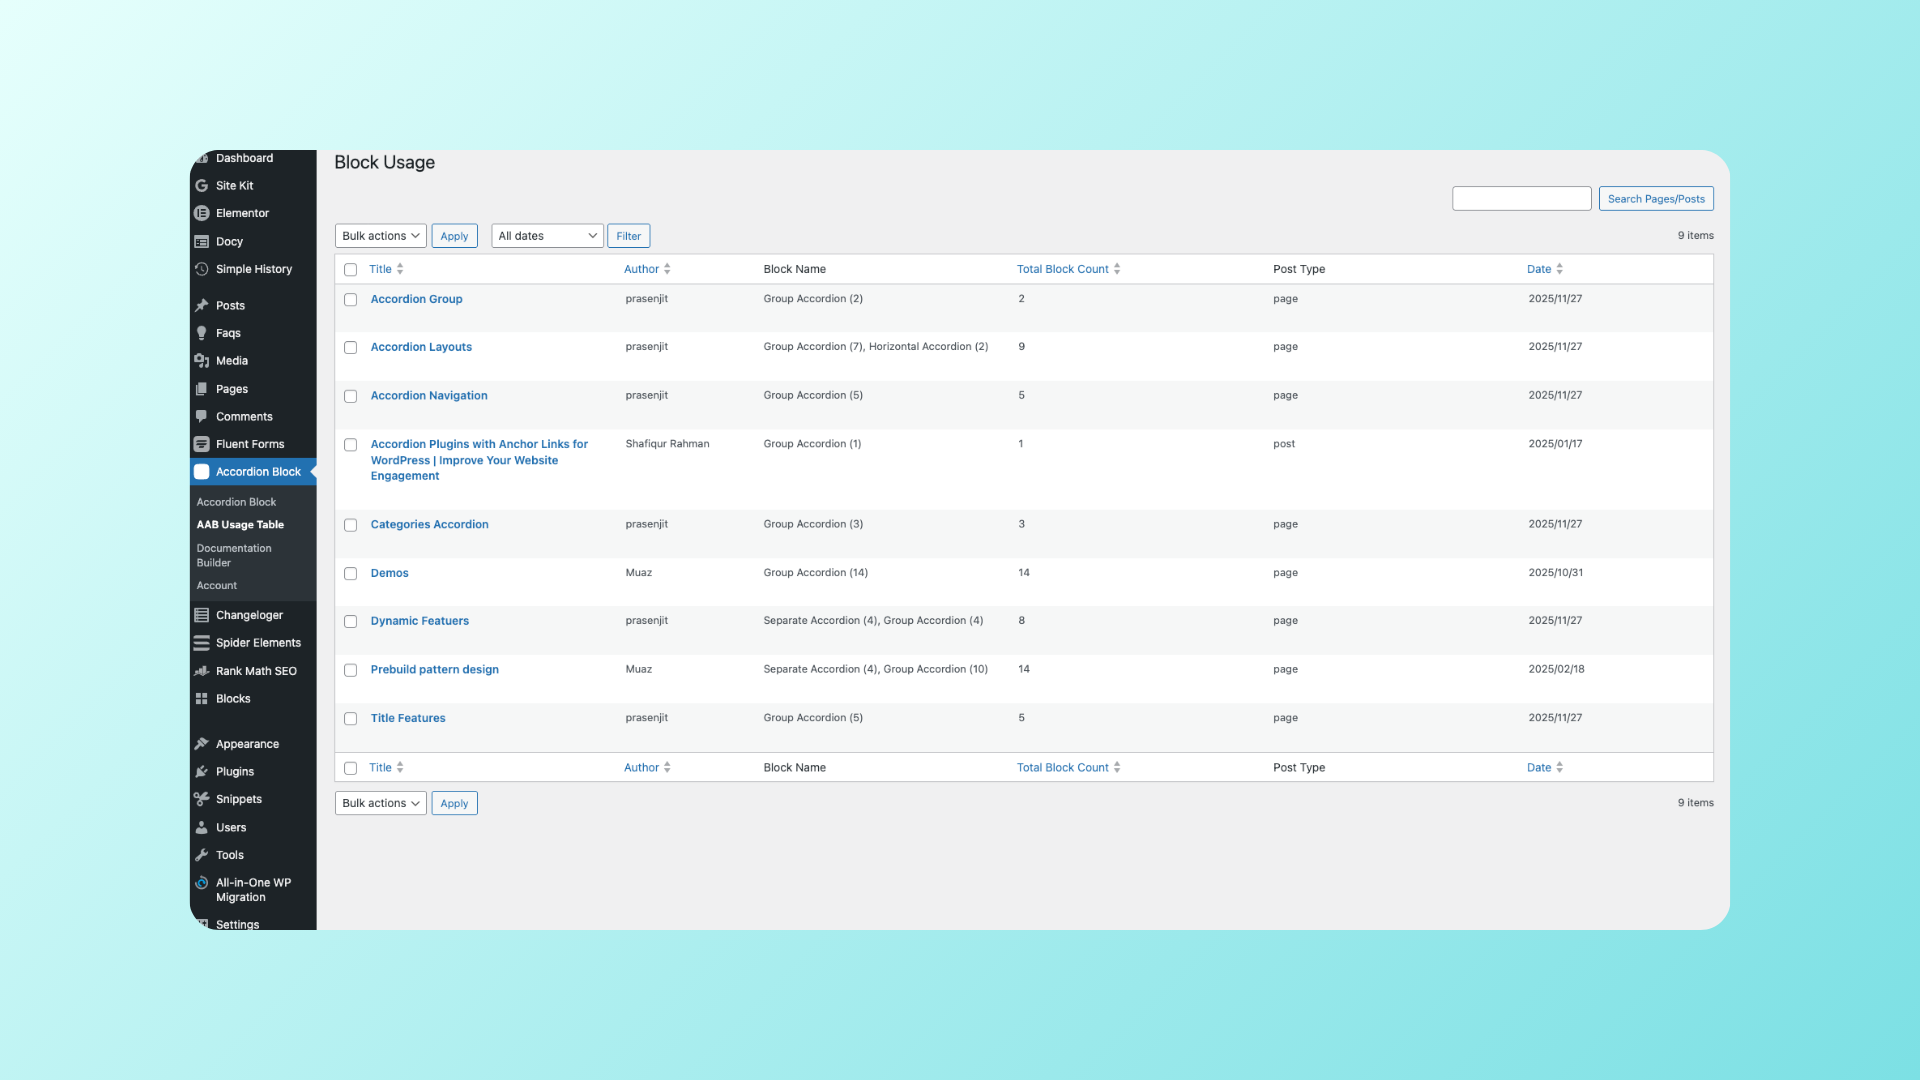Screen dimensions: 1920x1080
Task: Expand the All dates filter dropdown
Action: pyautogui.click(x=546, y=235)
